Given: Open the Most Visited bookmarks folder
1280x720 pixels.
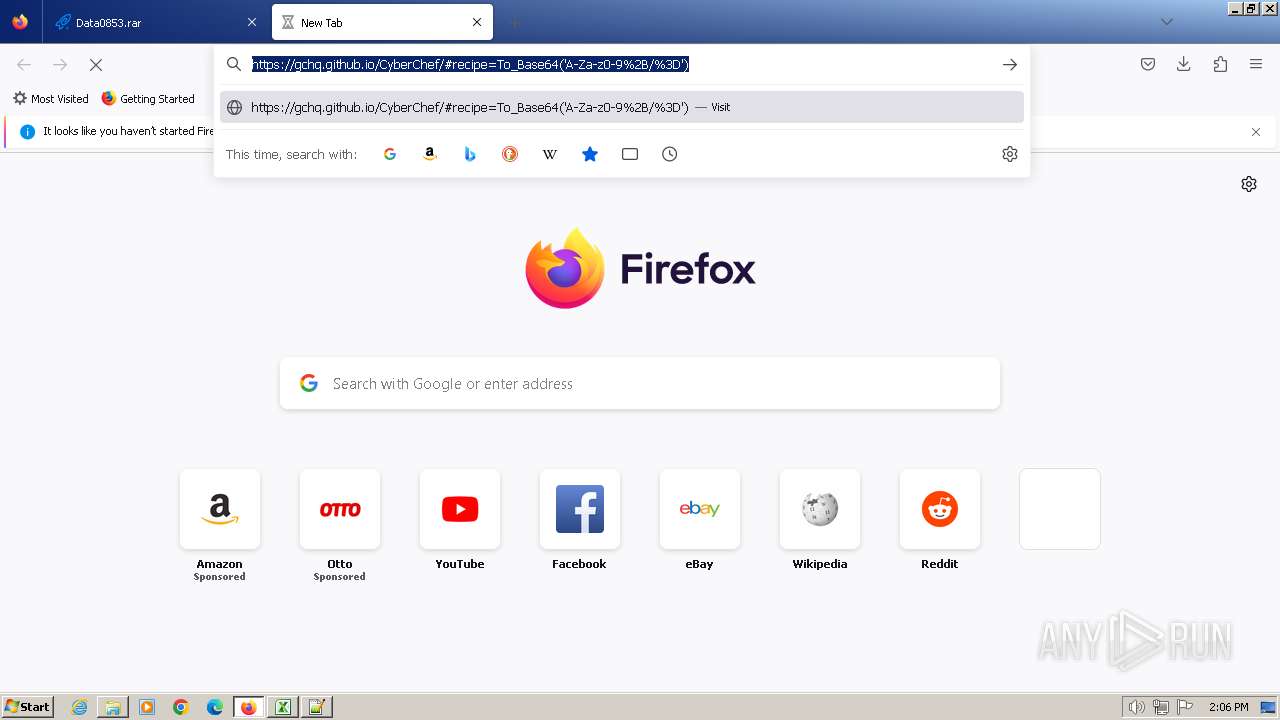Looking at the screenshot, I should (50, 99).
